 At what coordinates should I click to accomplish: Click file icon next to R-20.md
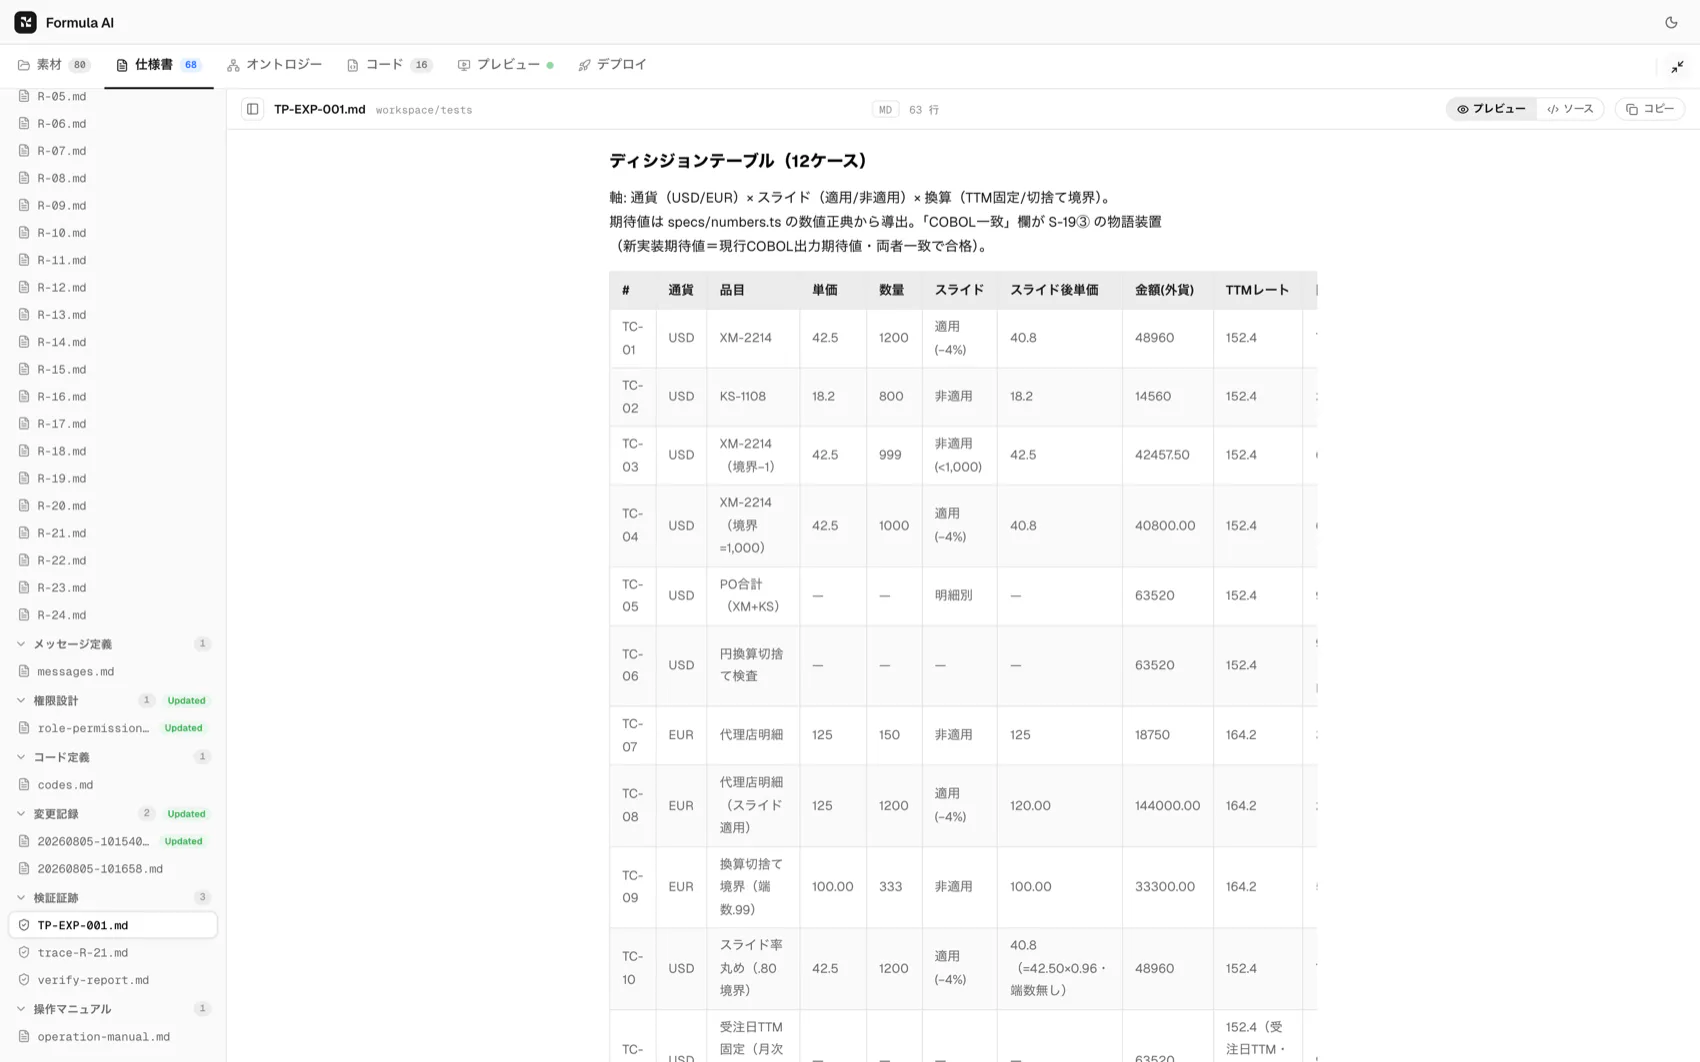point(24,506)
